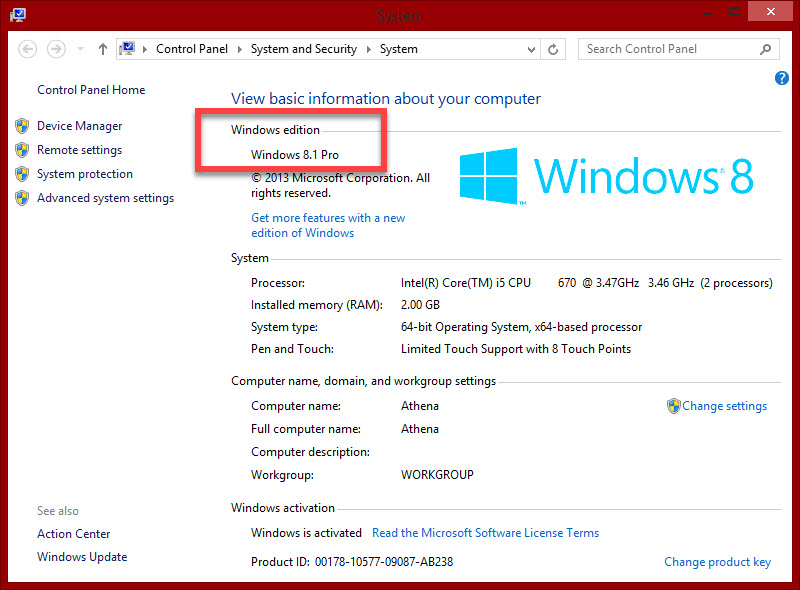Go back with the Back arrow button
This screenshot has width=800, height=590.
point(28,50)
